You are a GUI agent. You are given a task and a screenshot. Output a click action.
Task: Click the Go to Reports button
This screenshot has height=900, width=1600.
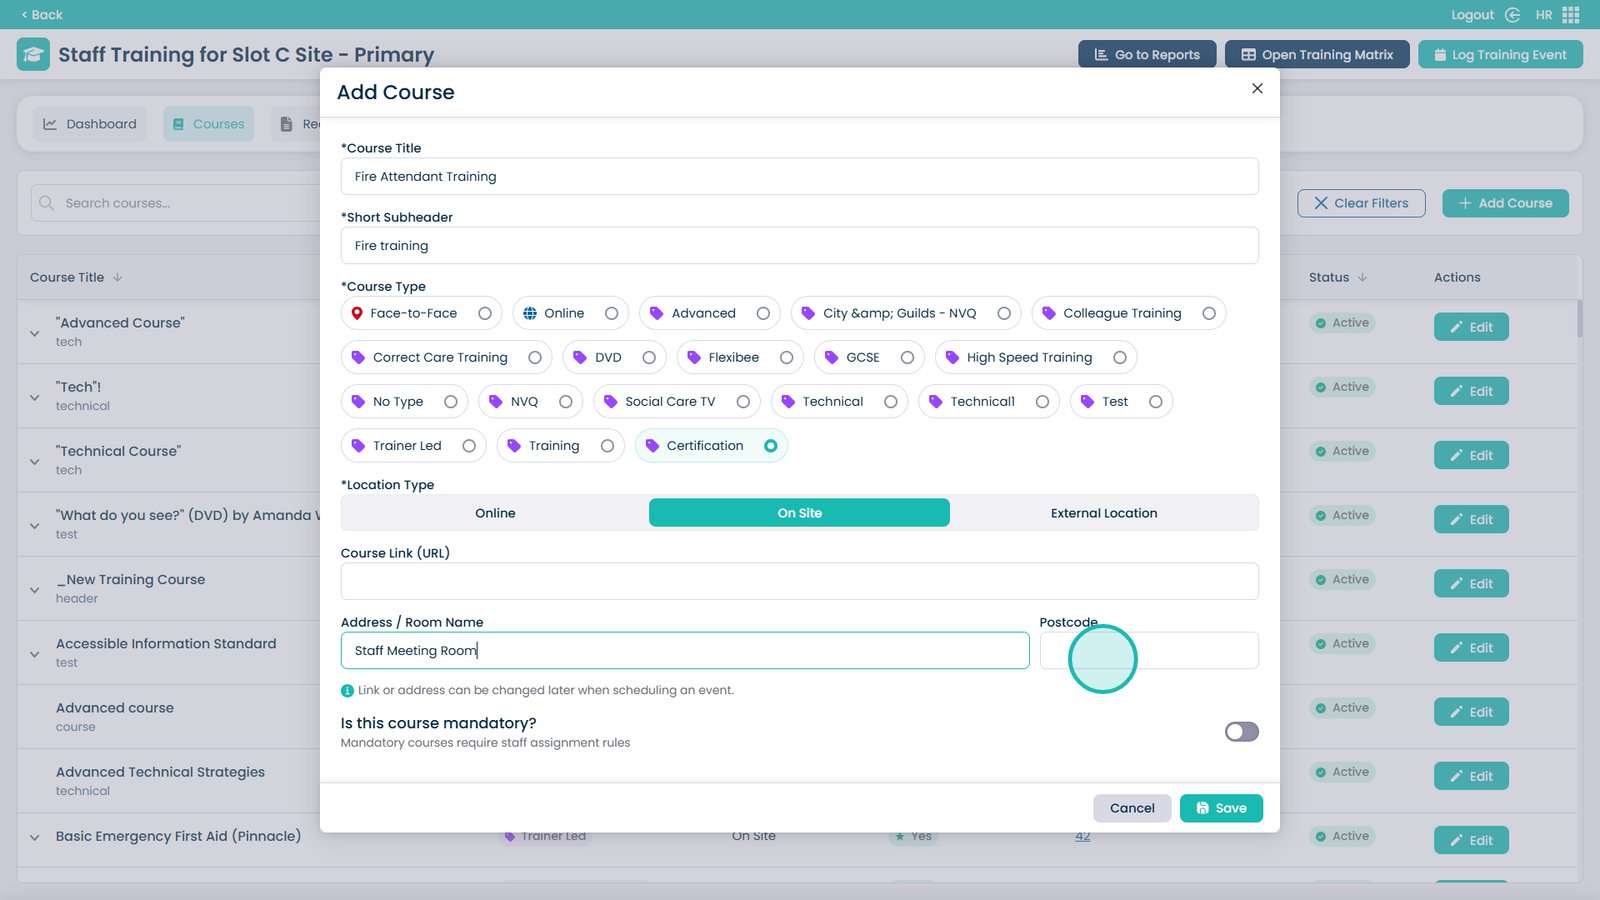(x=1147, y=54)
